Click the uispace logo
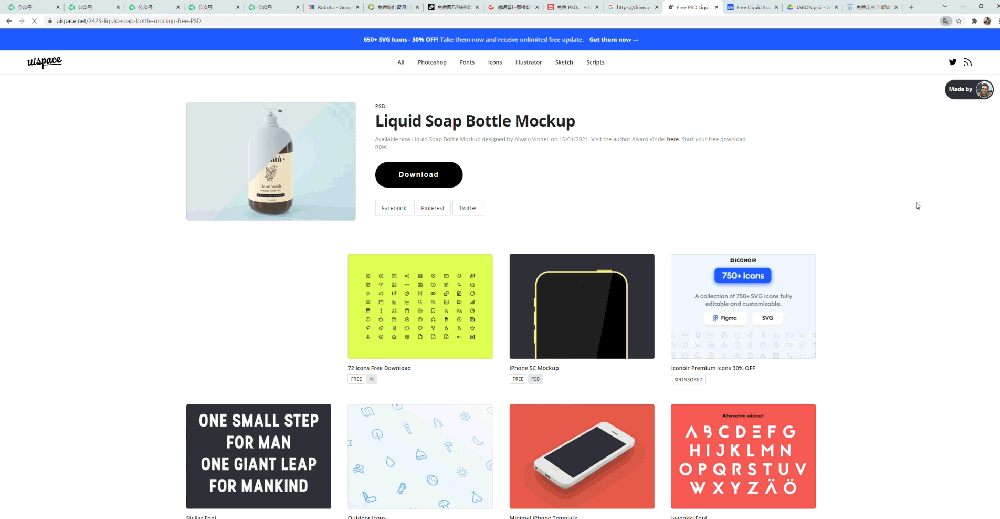The width and height of the screenshot is (1000, 519). (x=44, y=62)
